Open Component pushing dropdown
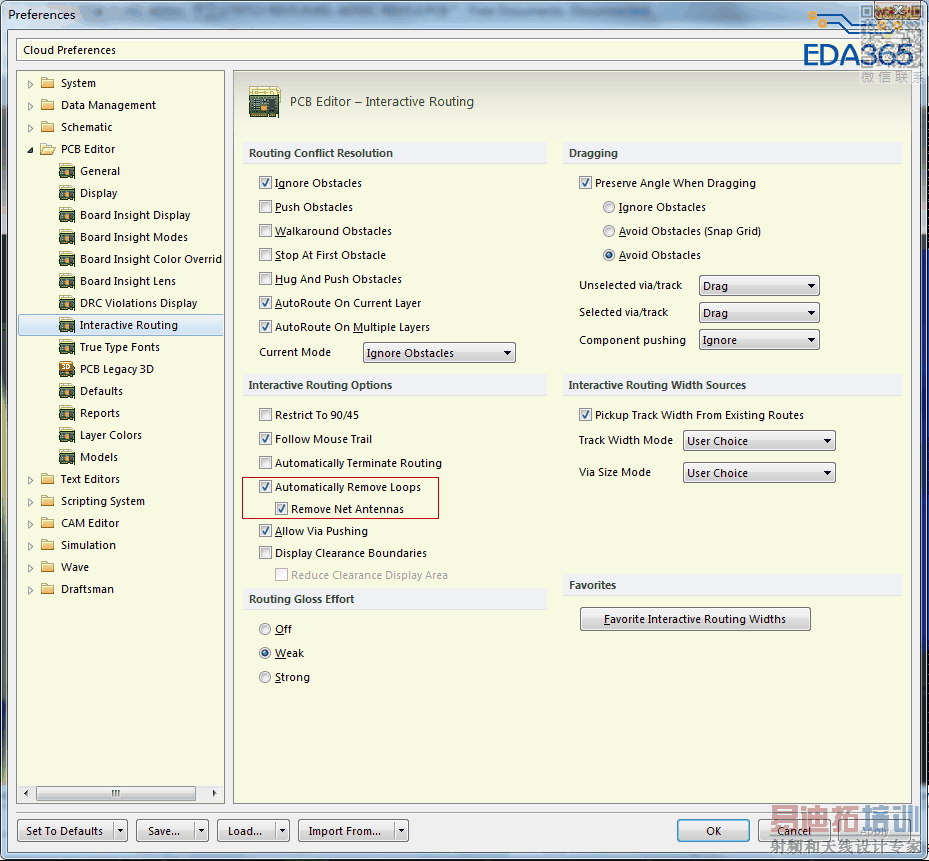 (759, 340)
